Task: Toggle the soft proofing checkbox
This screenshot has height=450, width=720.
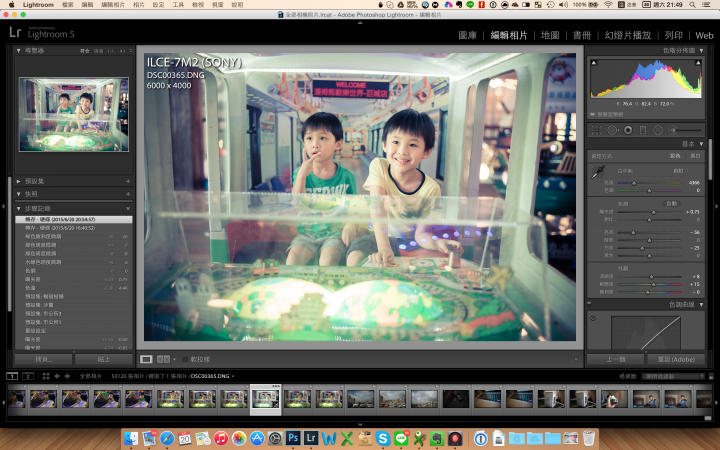Action: pyautogui.click(x=185, y=359)
